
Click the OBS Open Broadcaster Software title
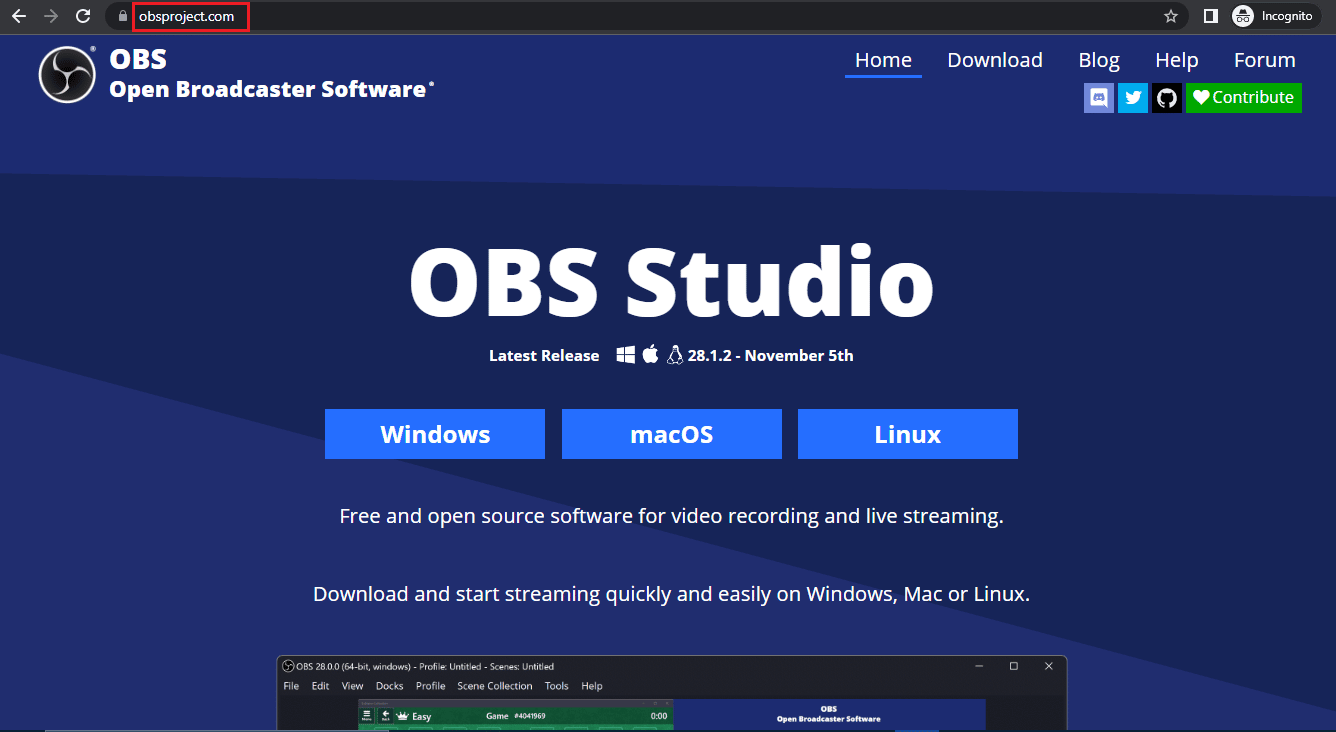[271, 74]
